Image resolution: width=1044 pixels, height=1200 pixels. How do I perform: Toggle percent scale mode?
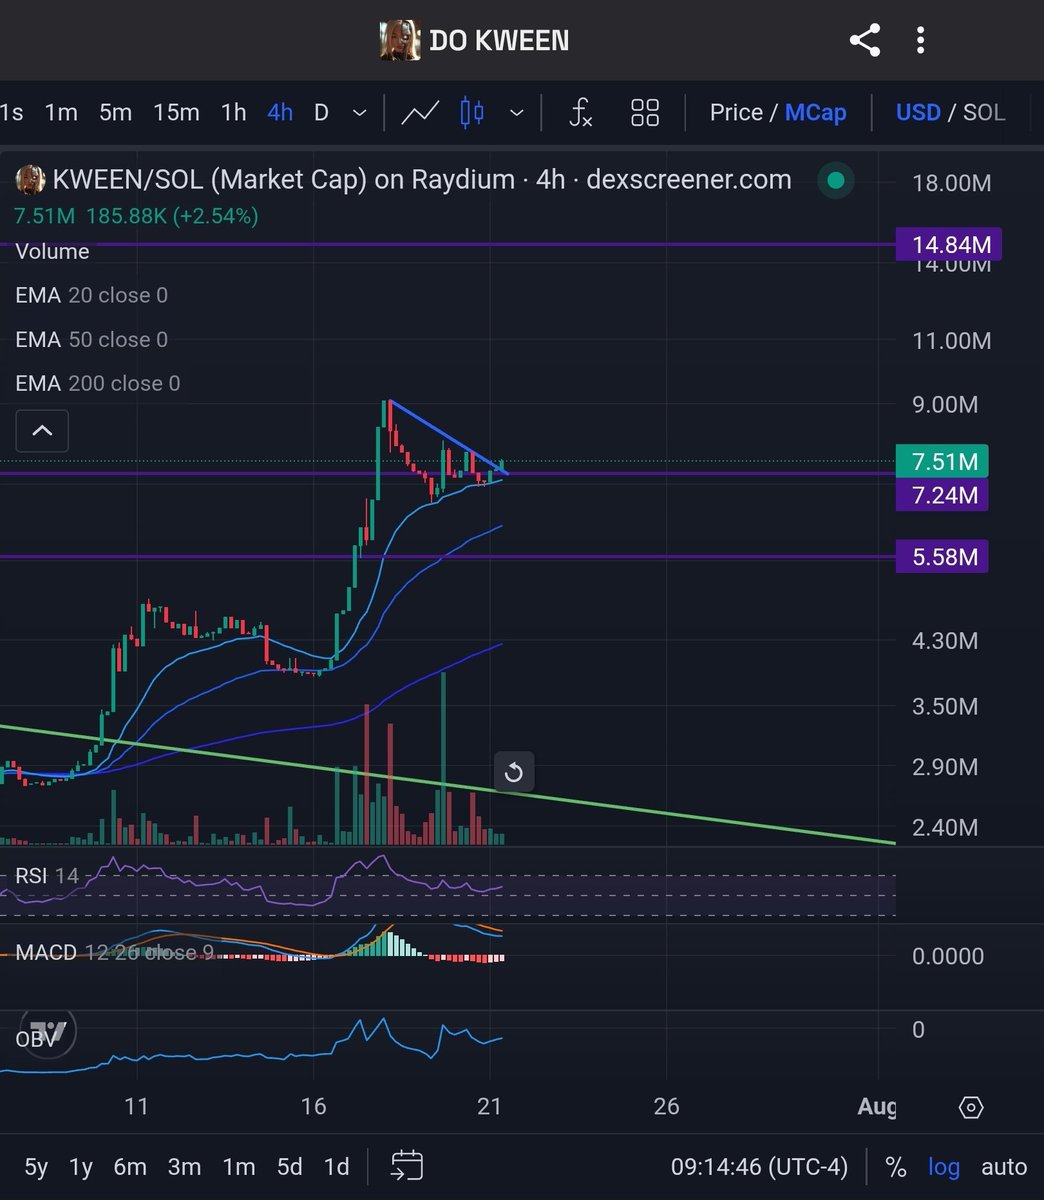pyautogui.click(x=896, y=1167)
